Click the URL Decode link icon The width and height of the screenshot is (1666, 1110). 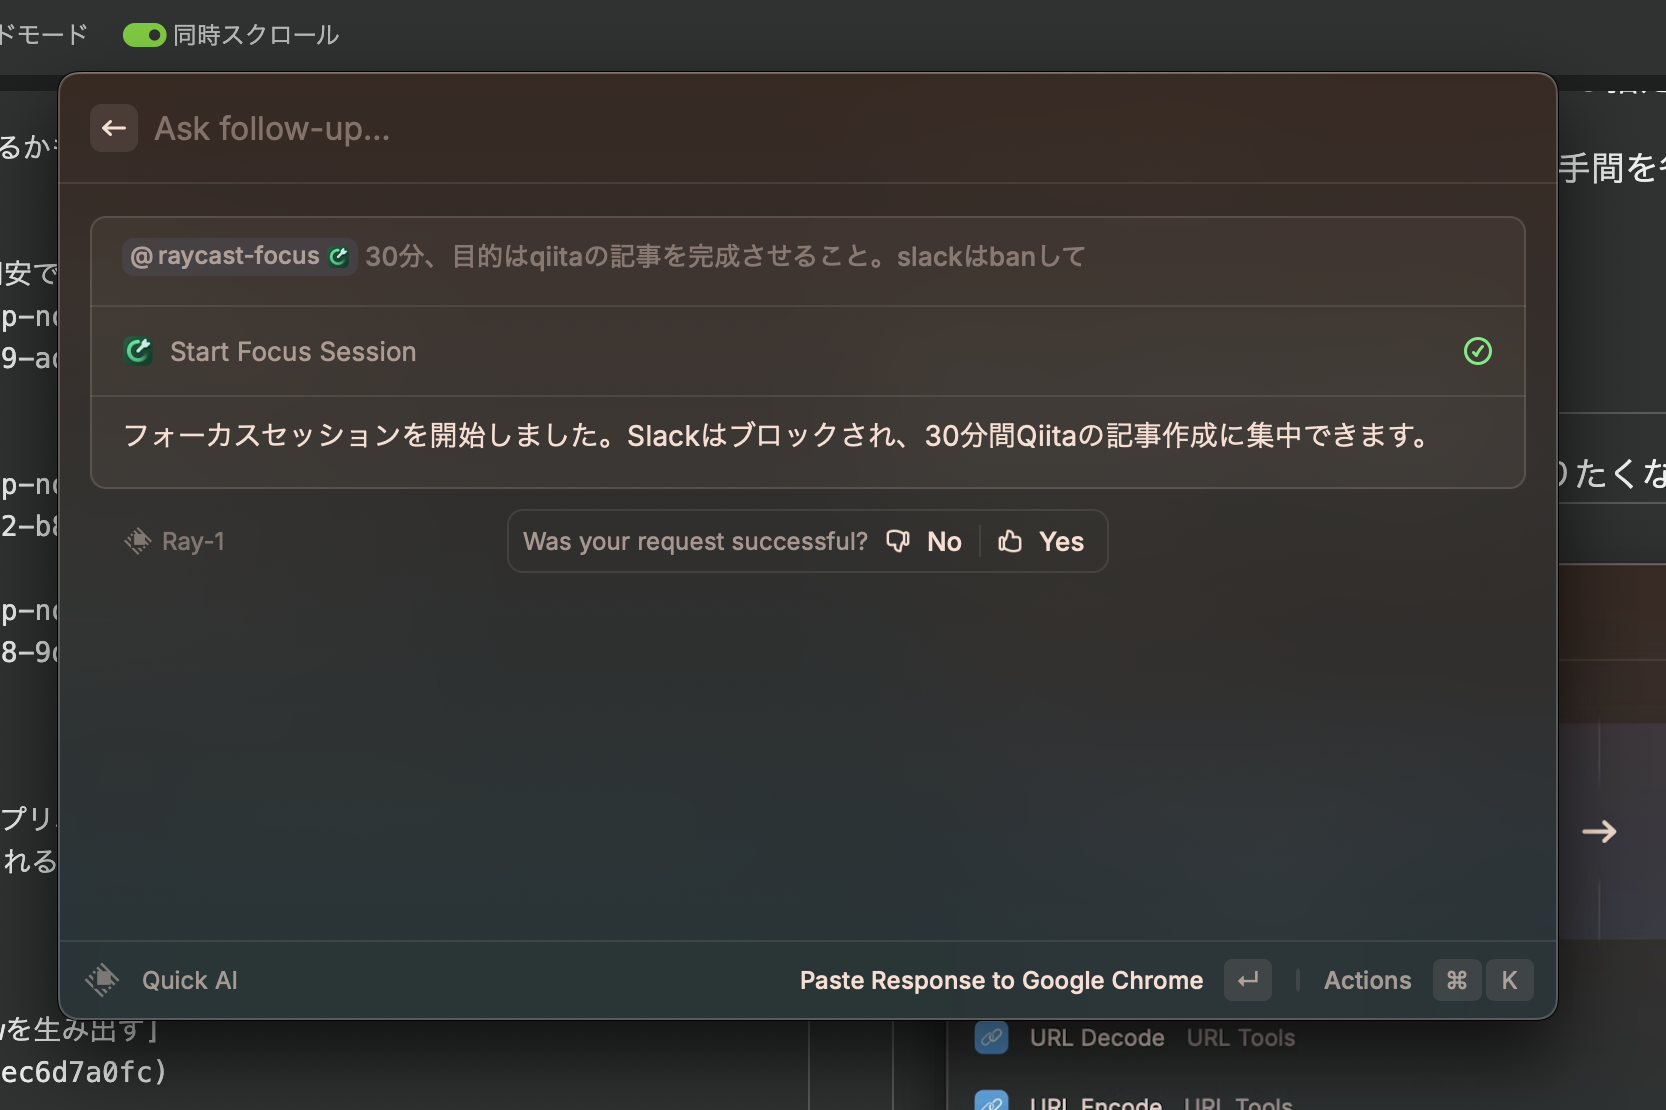992,1038
